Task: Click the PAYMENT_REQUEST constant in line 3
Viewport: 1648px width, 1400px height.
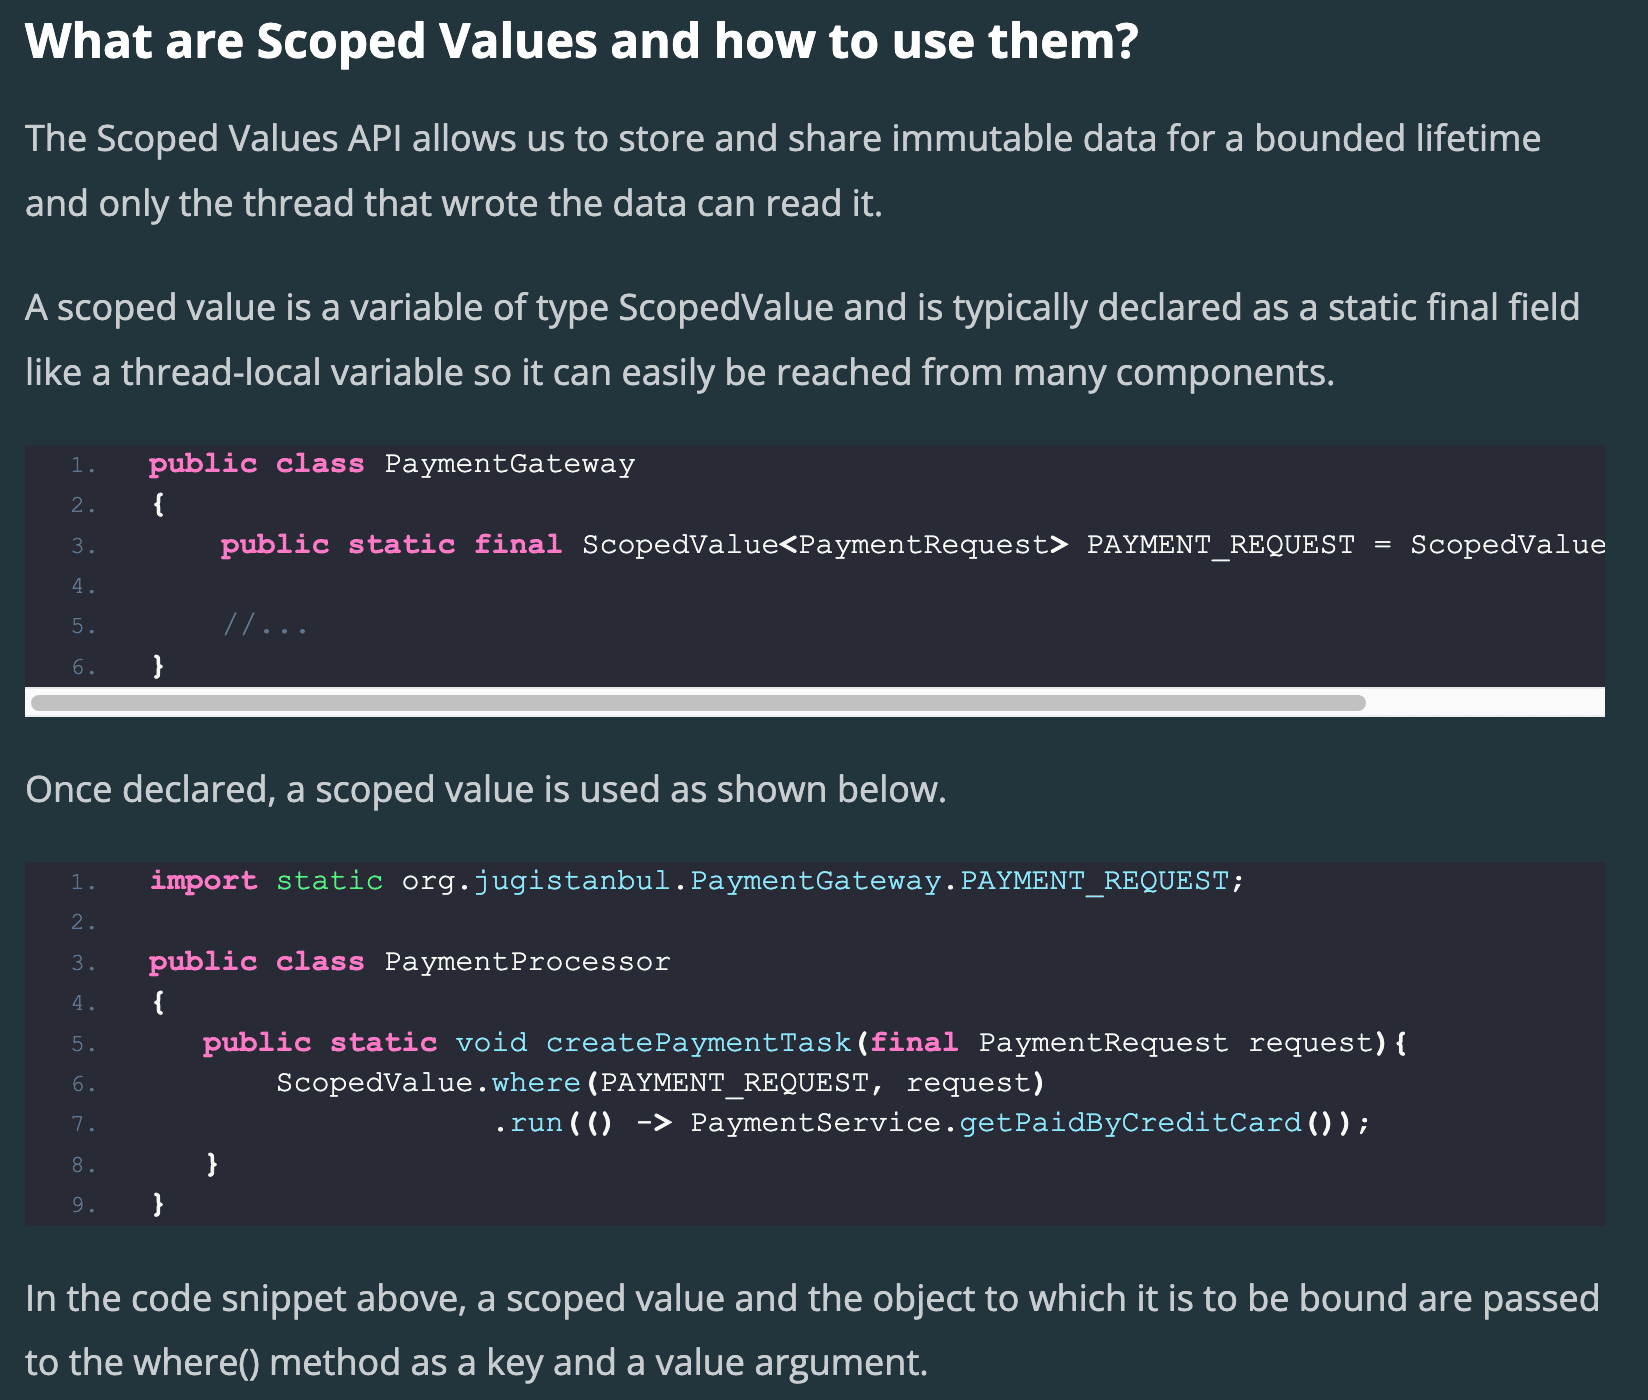Action: point(1220,545)
